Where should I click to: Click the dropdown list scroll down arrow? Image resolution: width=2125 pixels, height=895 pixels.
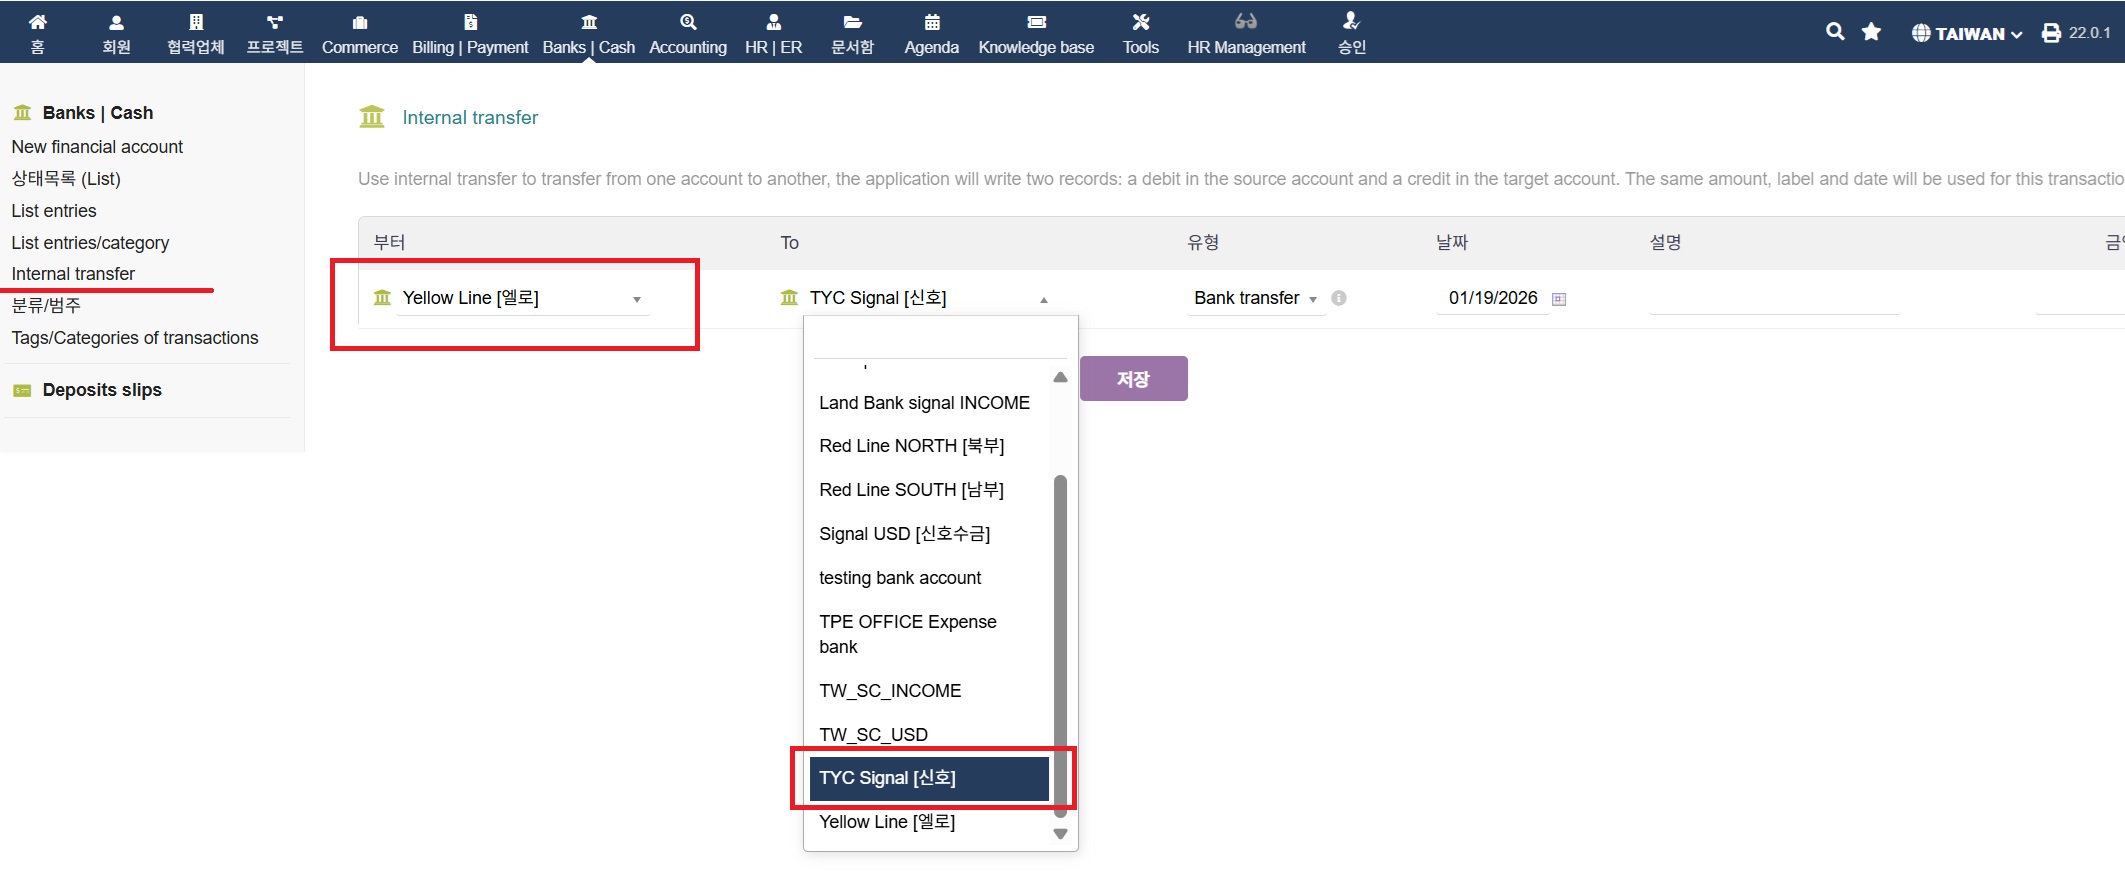[1060, 834]
